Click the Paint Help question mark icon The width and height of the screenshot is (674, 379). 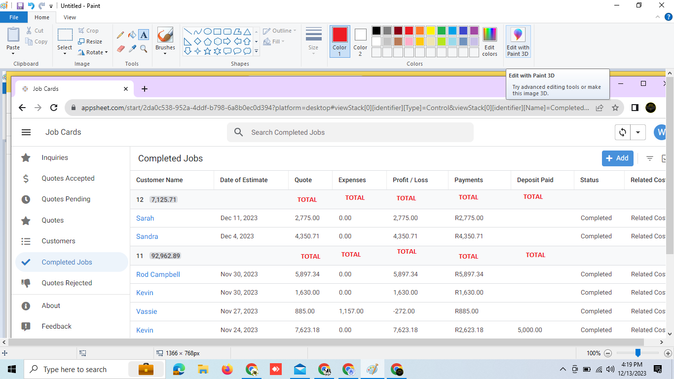click(668, 17)
